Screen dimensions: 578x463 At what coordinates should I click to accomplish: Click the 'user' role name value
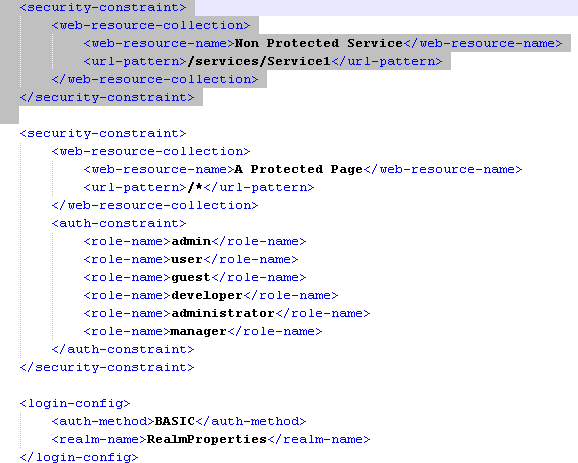click(187, 260)
